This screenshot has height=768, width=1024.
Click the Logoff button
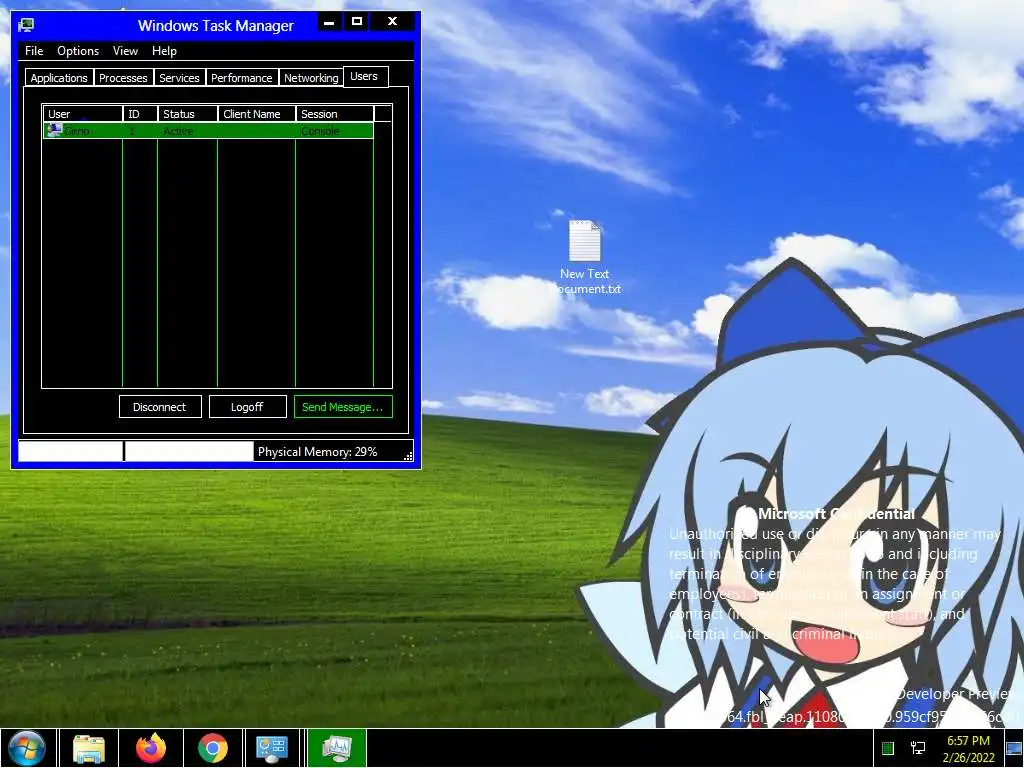coord(248,407)
